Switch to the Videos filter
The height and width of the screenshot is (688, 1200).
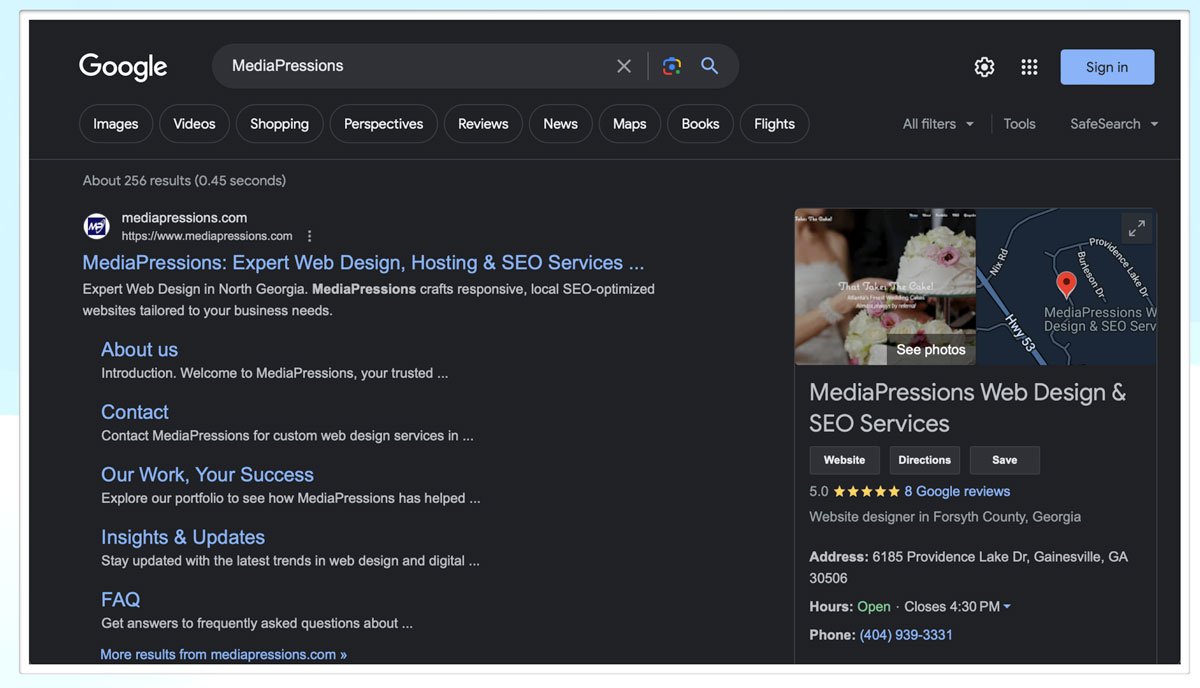194,124
